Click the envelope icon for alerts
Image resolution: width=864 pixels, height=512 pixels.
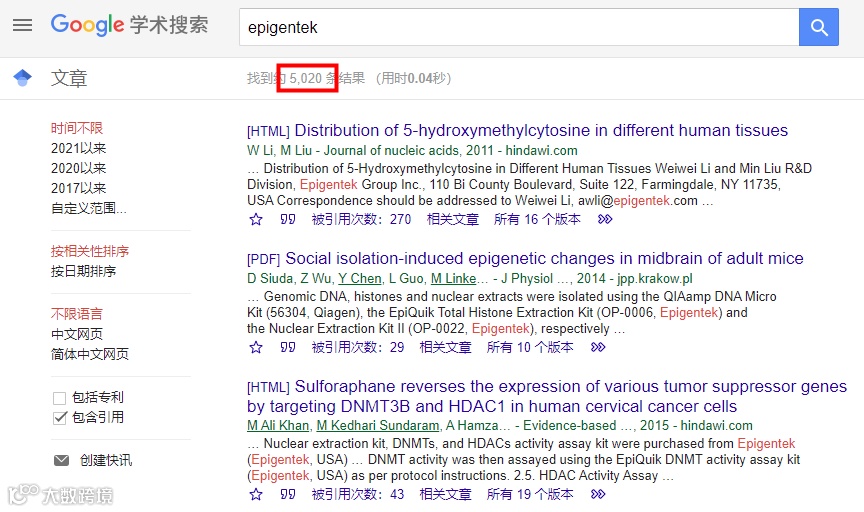point(61,460)
